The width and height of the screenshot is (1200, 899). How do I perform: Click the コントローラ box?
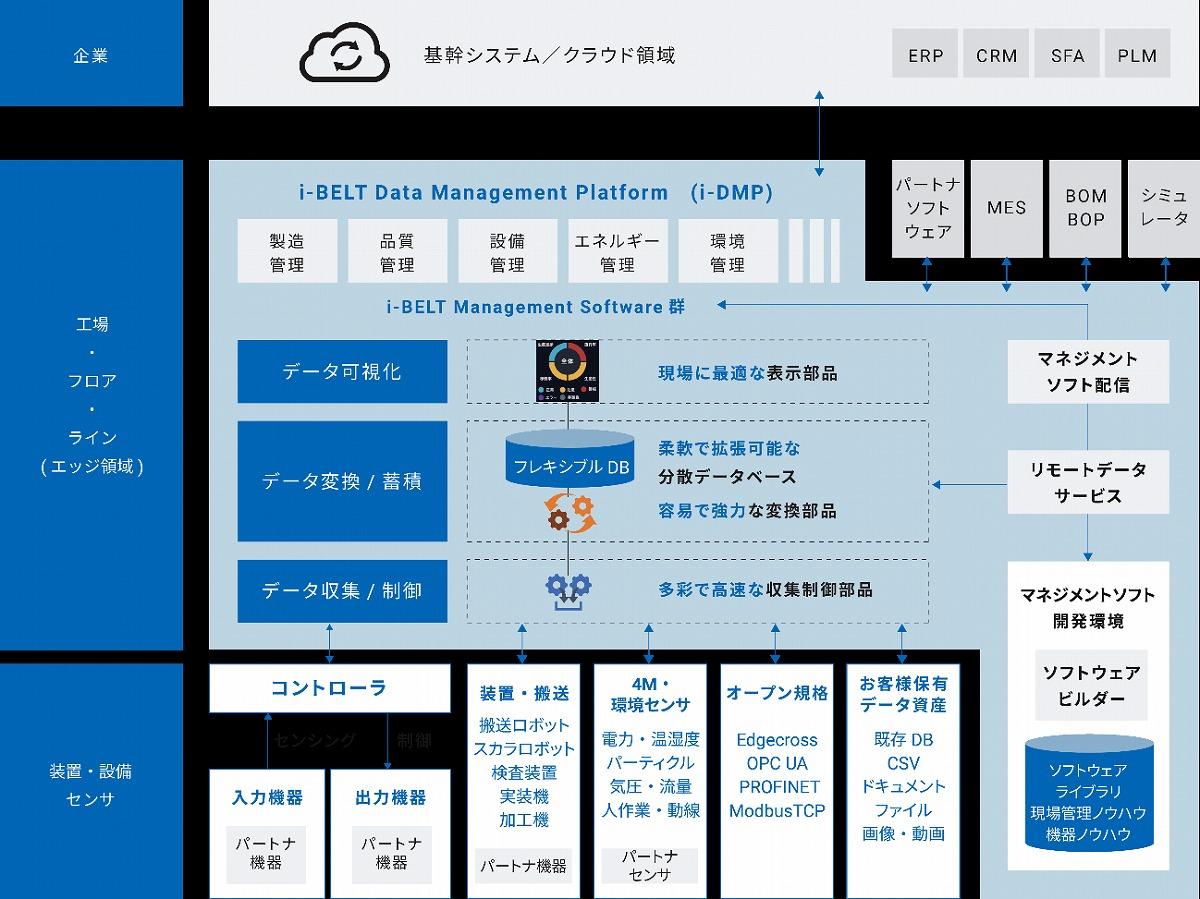329,688
